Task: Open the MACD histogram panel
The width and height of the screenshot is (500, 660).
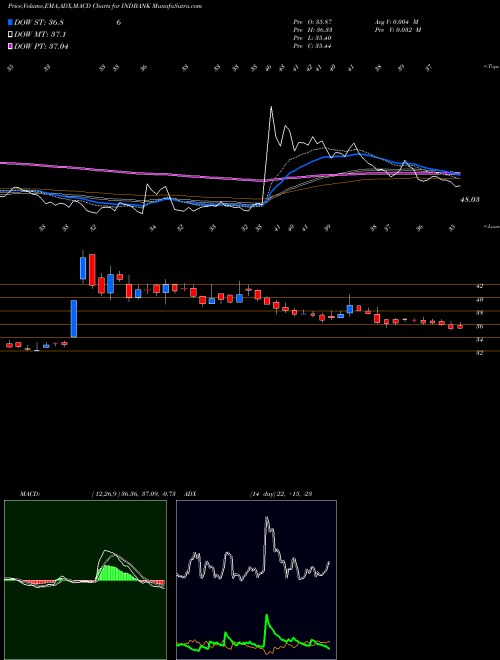Action: pyautogui.click(x=85, y=580)
